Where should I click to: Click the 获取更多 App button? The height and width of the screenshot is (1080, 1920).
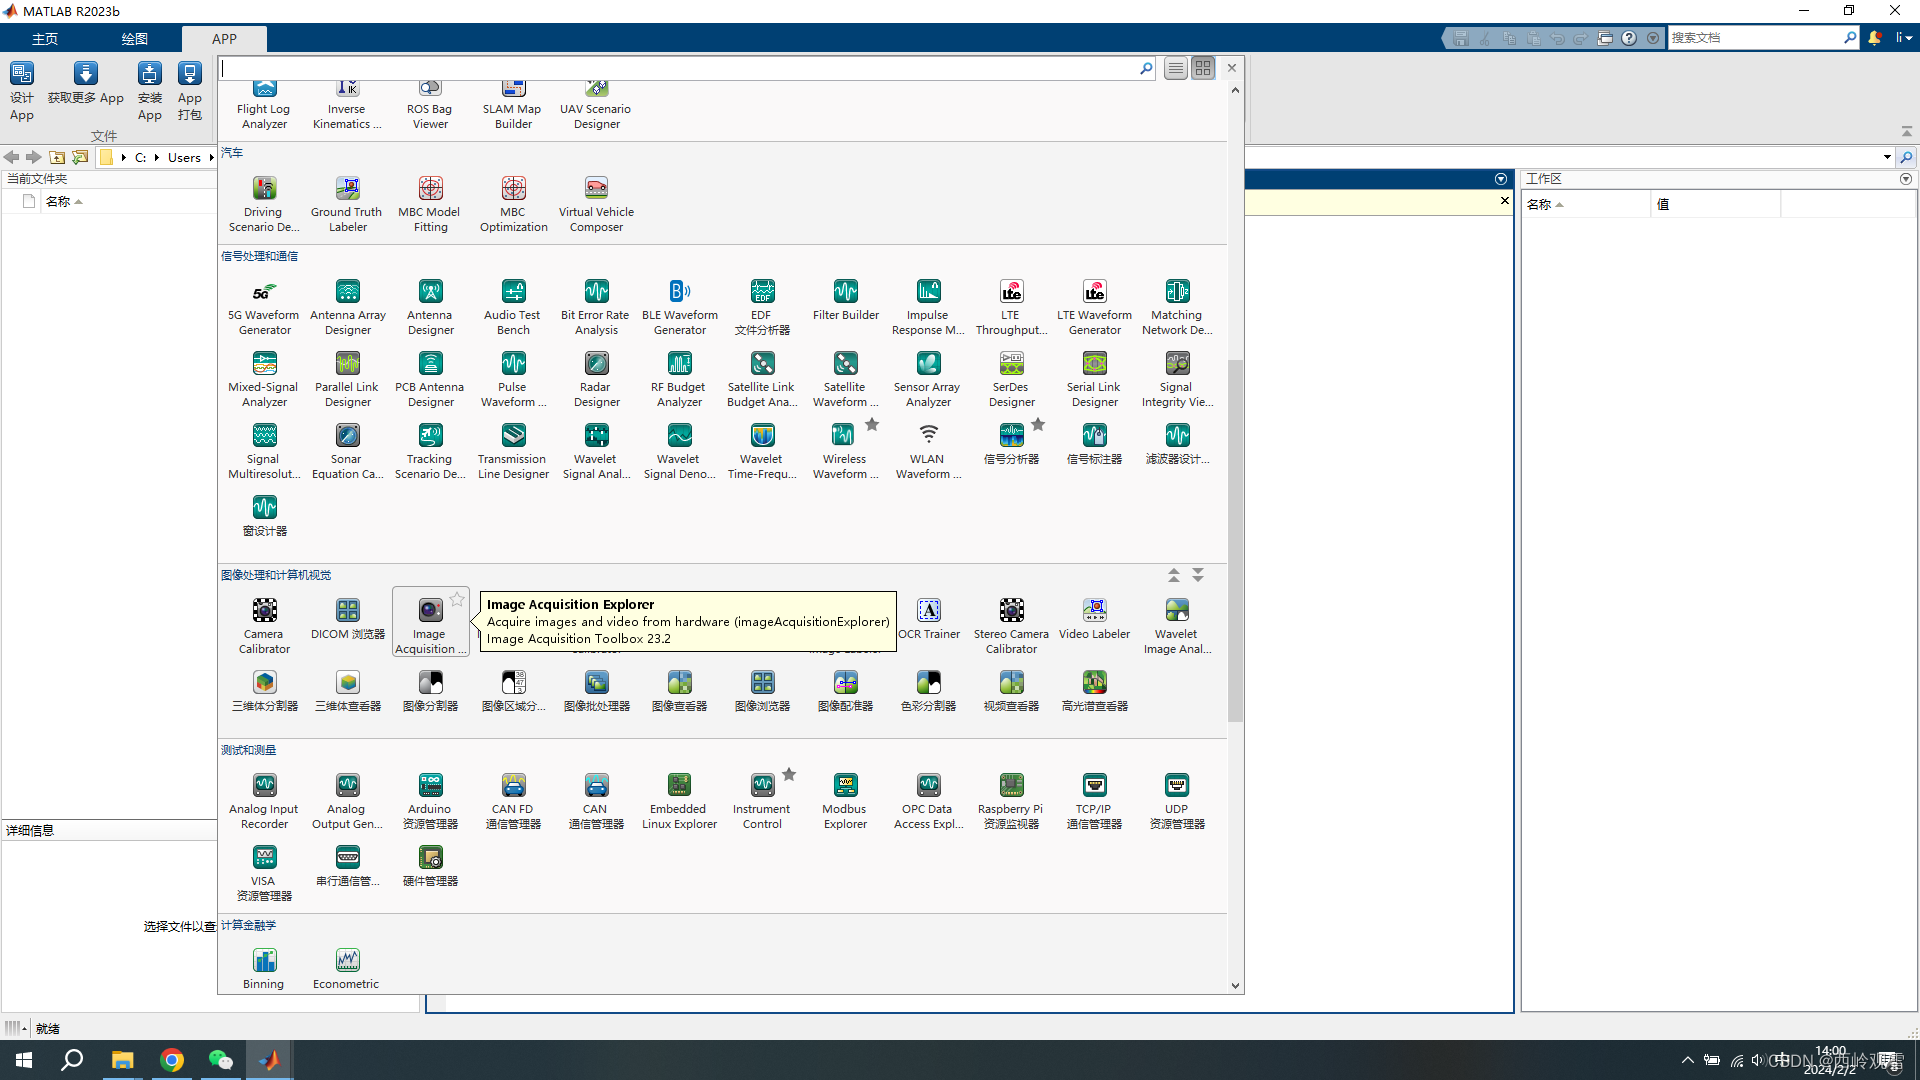(x=86, y=83)
